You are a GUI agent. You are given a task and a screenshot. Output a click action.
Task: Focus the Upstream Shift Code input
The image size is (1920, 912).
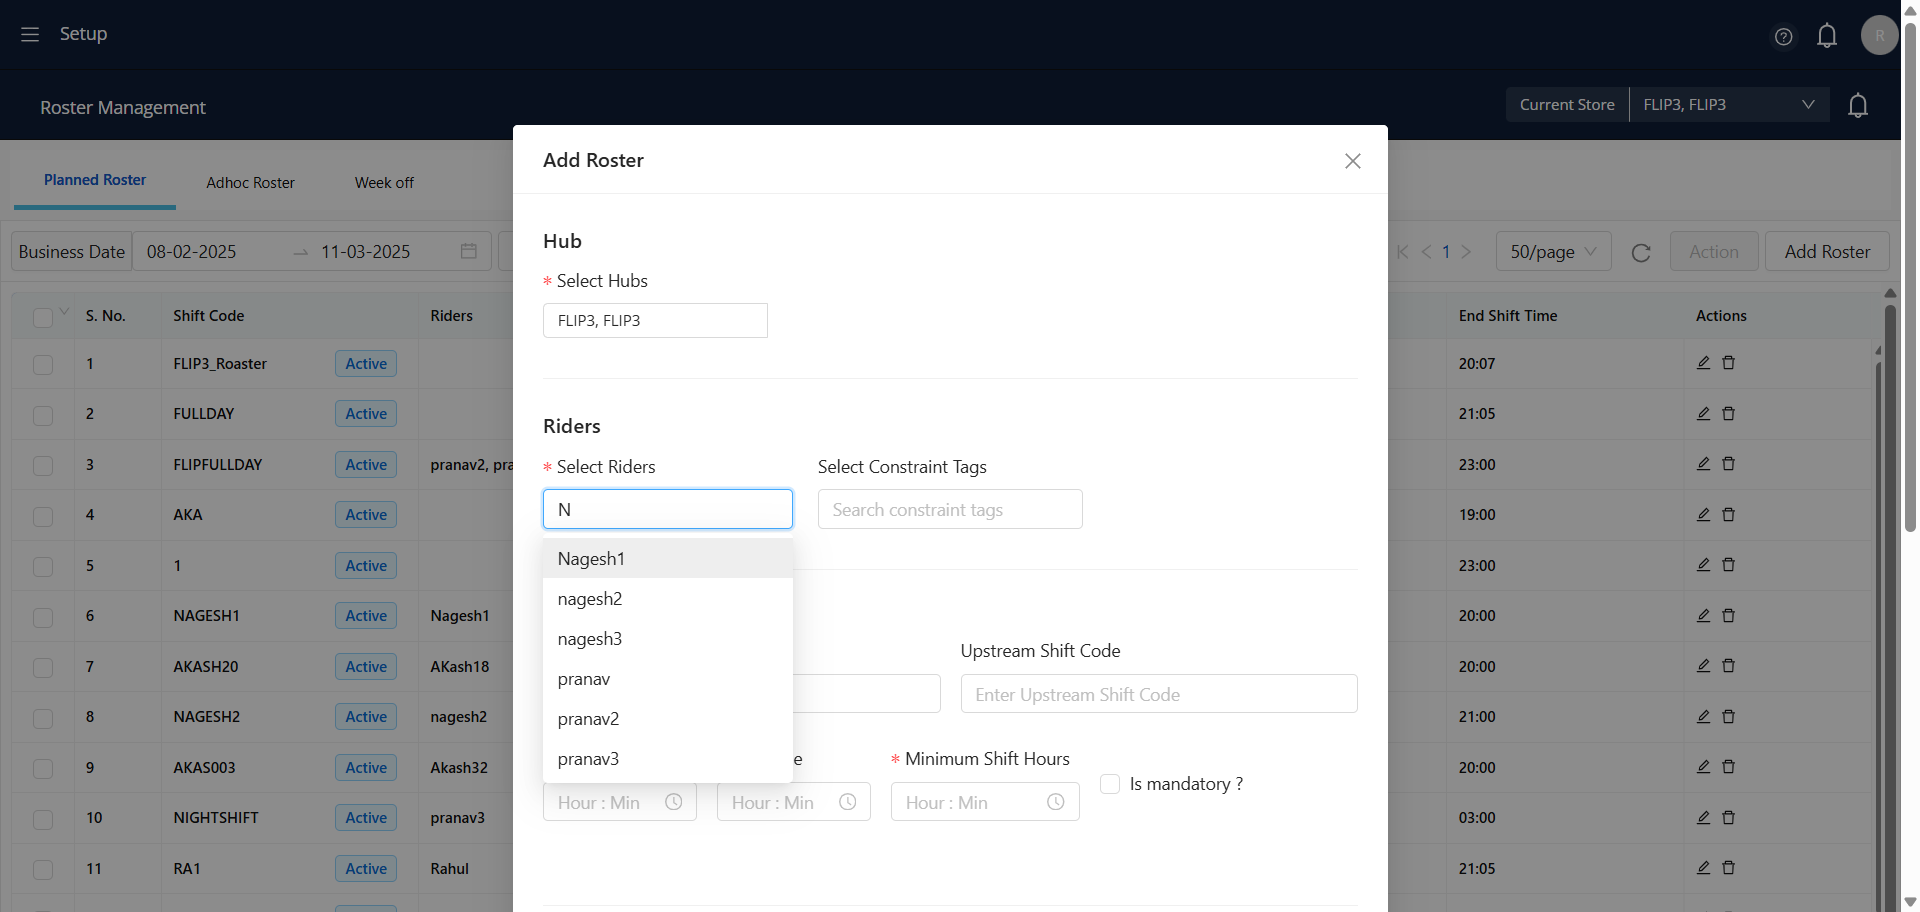pyautogui.click(x=1159, y=694)
